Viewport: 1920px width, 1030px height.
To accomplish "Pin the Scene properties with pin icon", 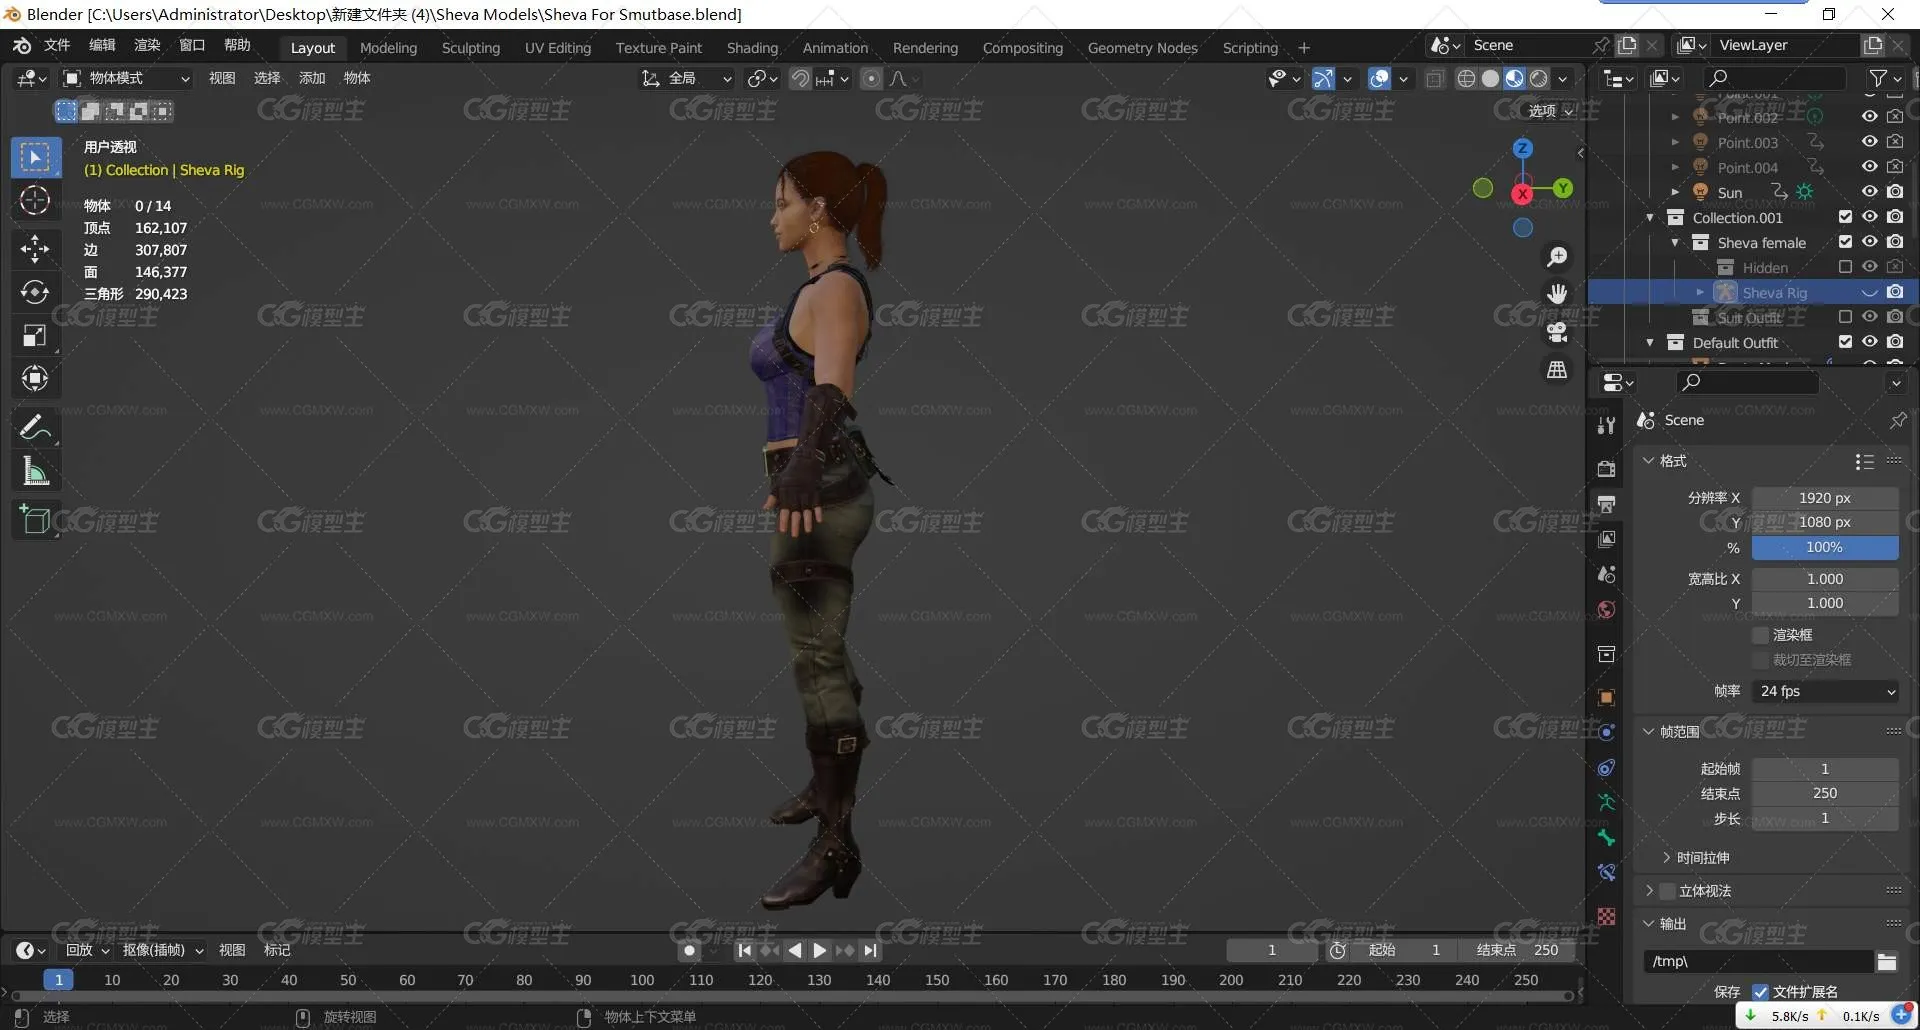I will (1897, 421).
